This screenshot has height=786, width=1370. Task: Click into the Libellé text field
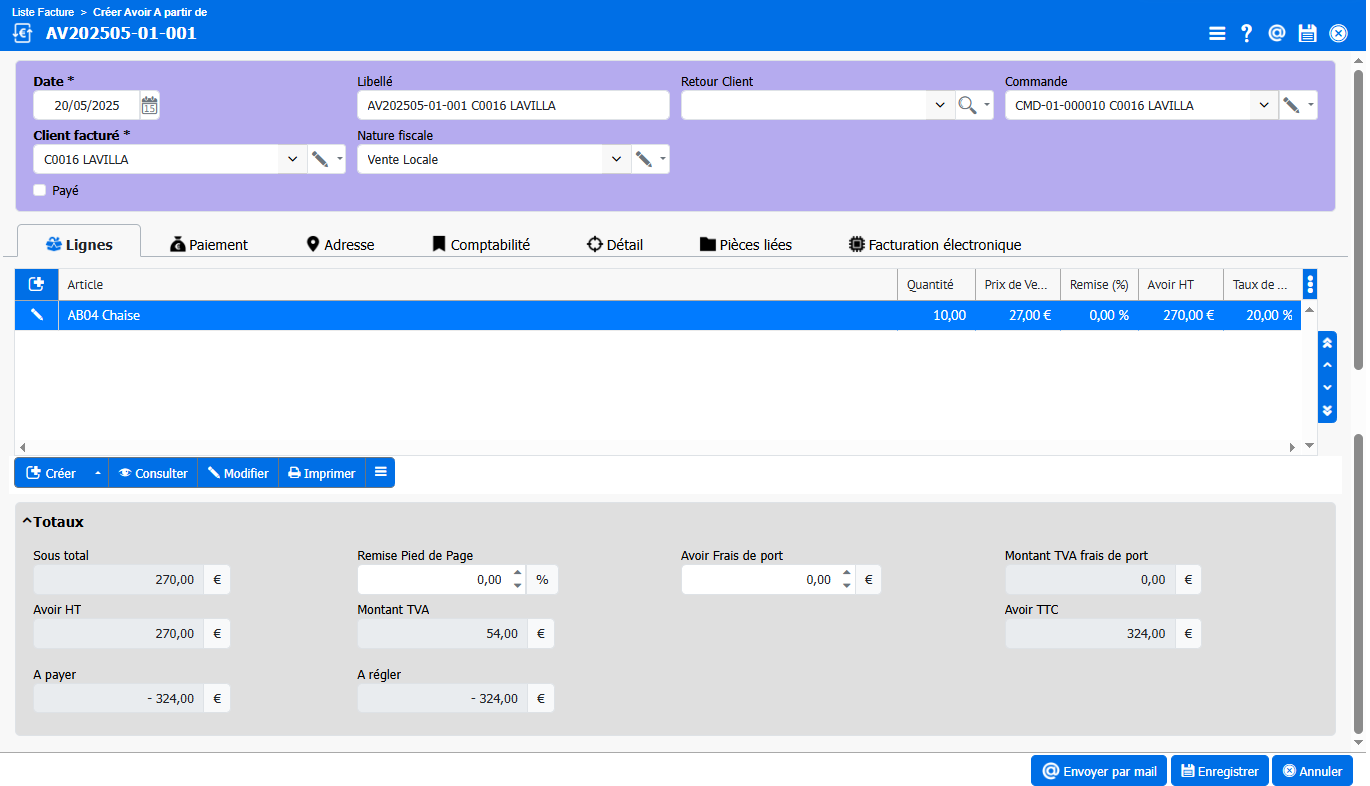pyautogui.click(x=512, y=105)
